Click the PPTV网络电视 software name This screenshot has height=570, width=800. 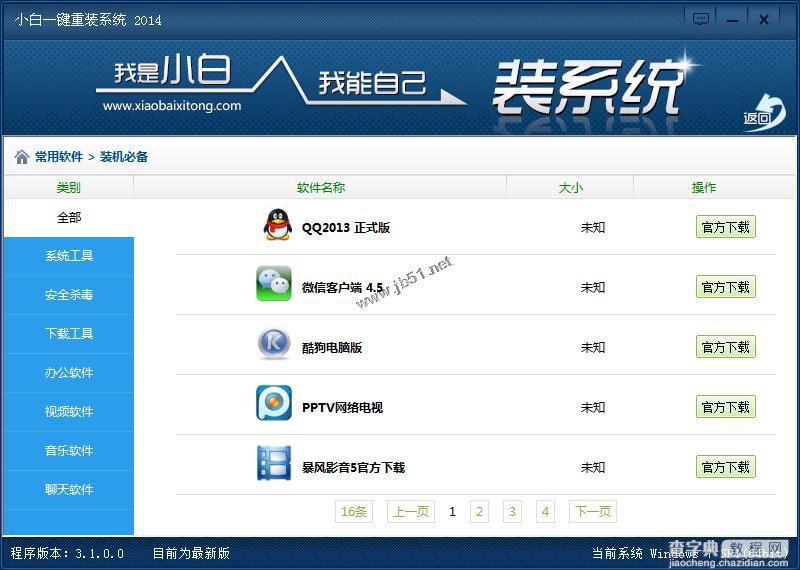[x=342, y=408]
